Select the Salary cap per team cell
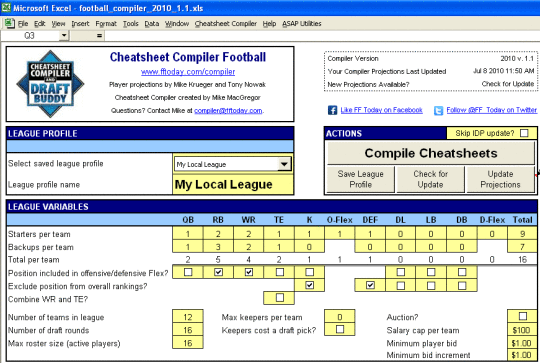Image resolution: width=540 pixels, height=363 pixels. [522, 330]
